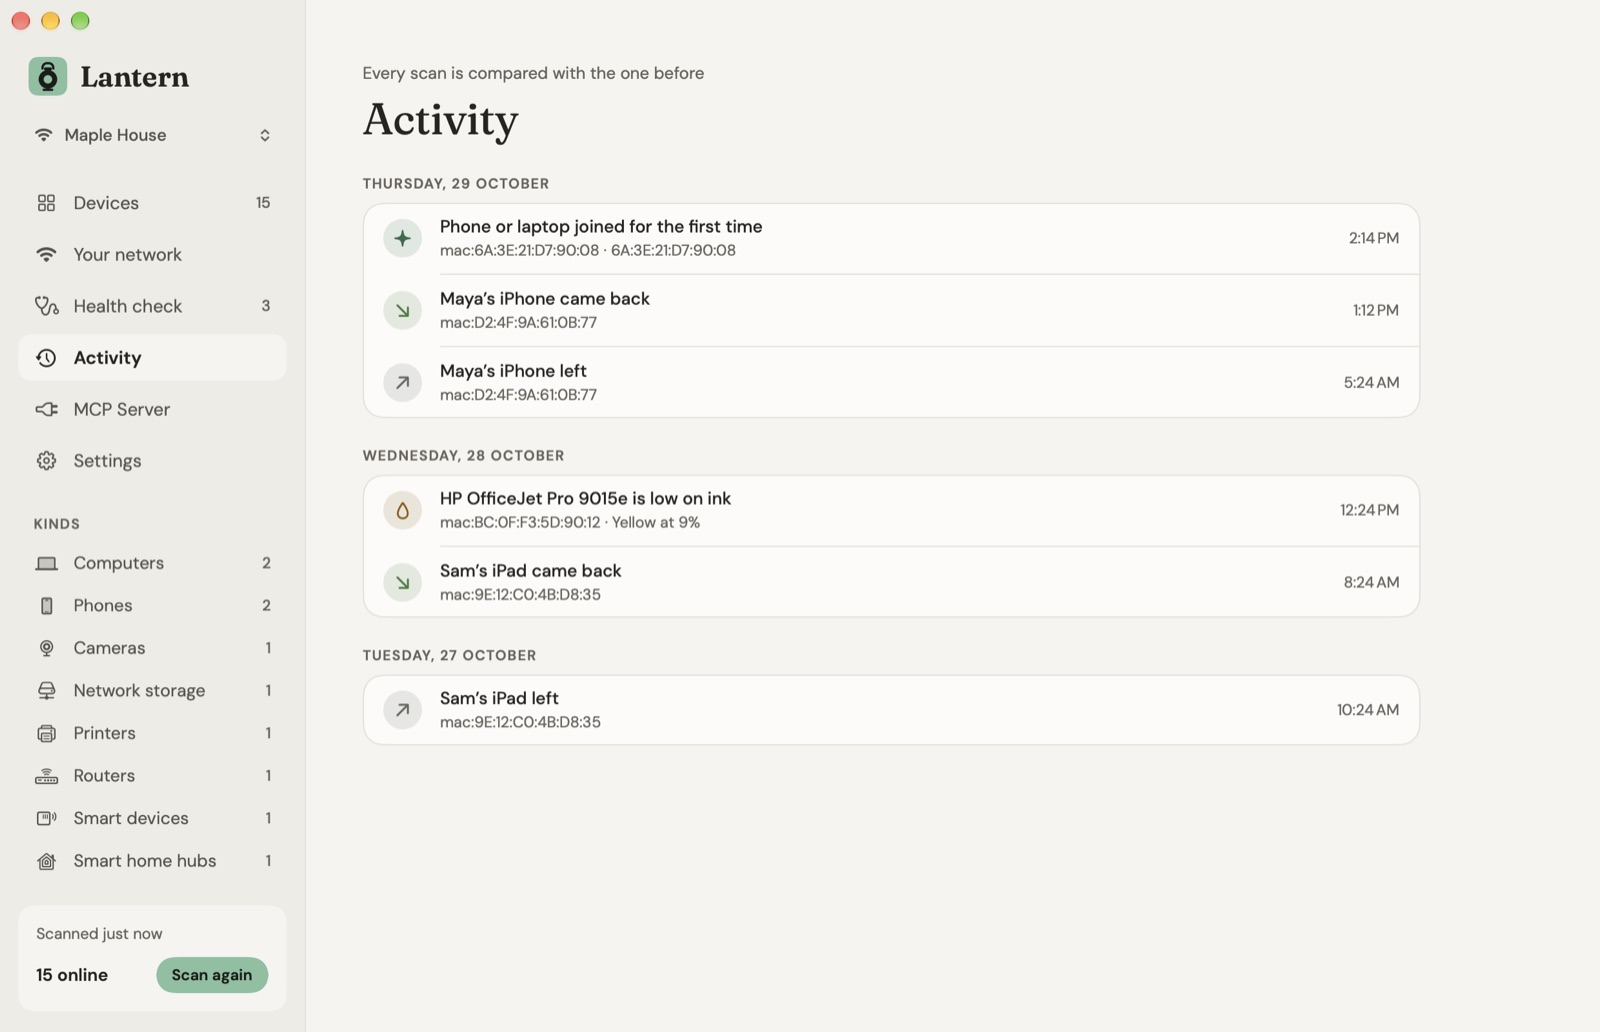Click the '15 online' status text
This screenshot has height=1032, width=1600.
click(x=72, y=975)
